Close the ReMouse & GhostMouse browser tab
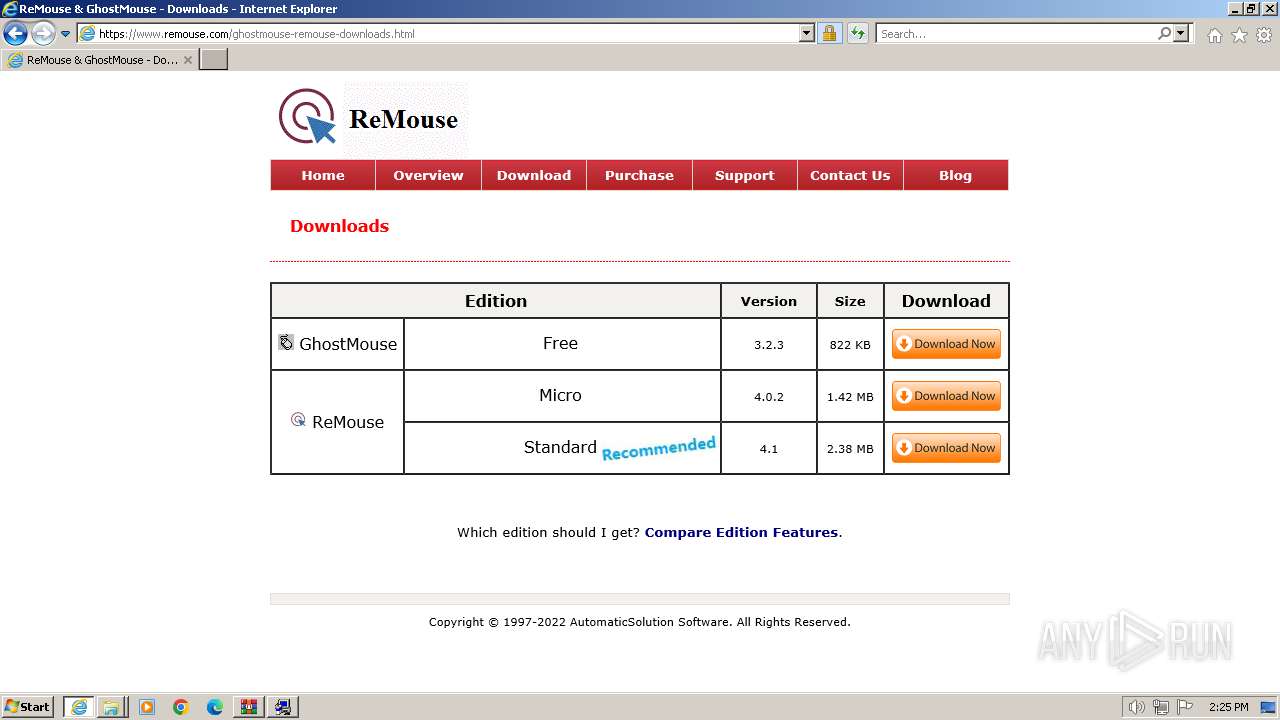Image resolution: width=1280 pixels, height=720 pixels. [188, 60]
